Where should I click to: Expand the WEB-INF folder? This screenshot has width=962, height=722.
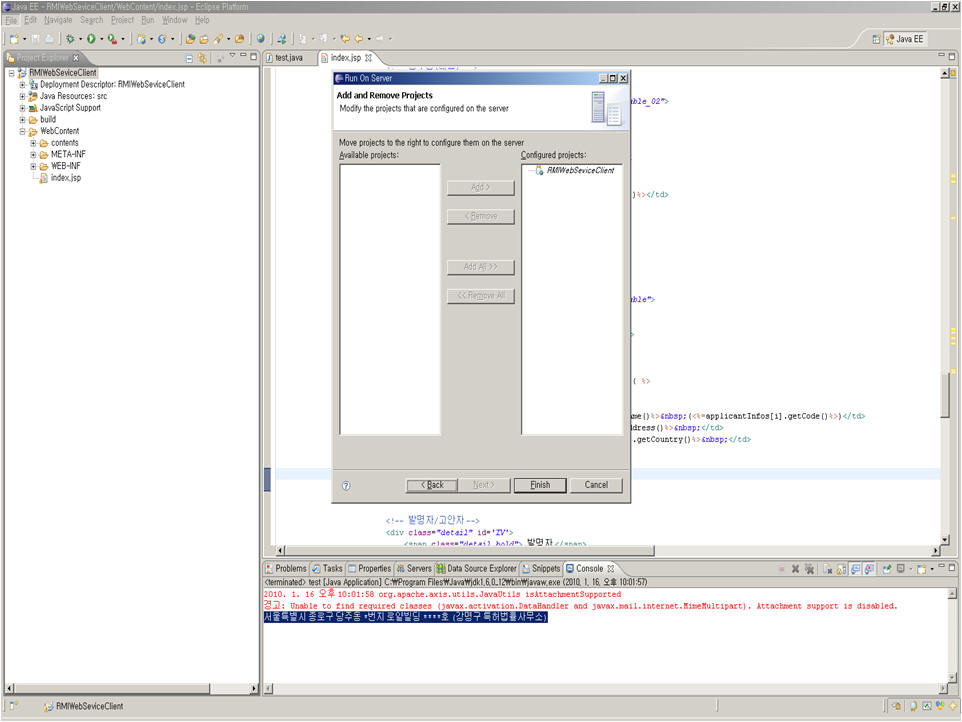click(x=33, y=166)
